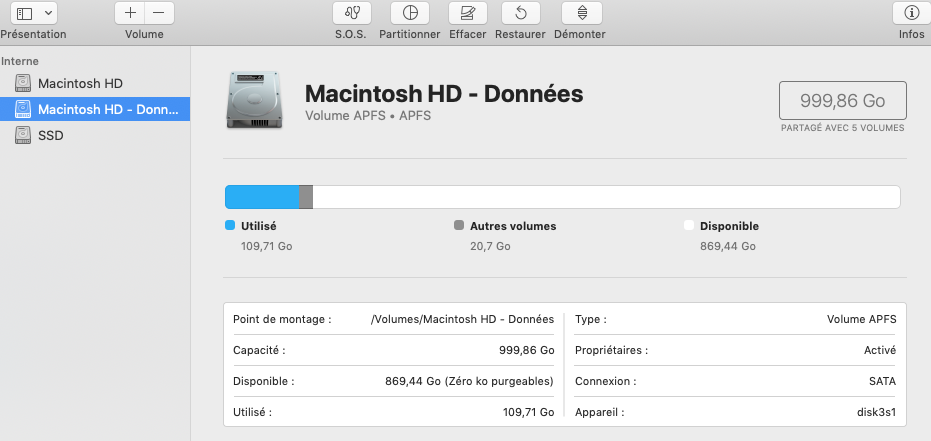
Task: Click the PARTAGÉ AVEC 5 VOLUMES label
Action: [x=843, y=128]
